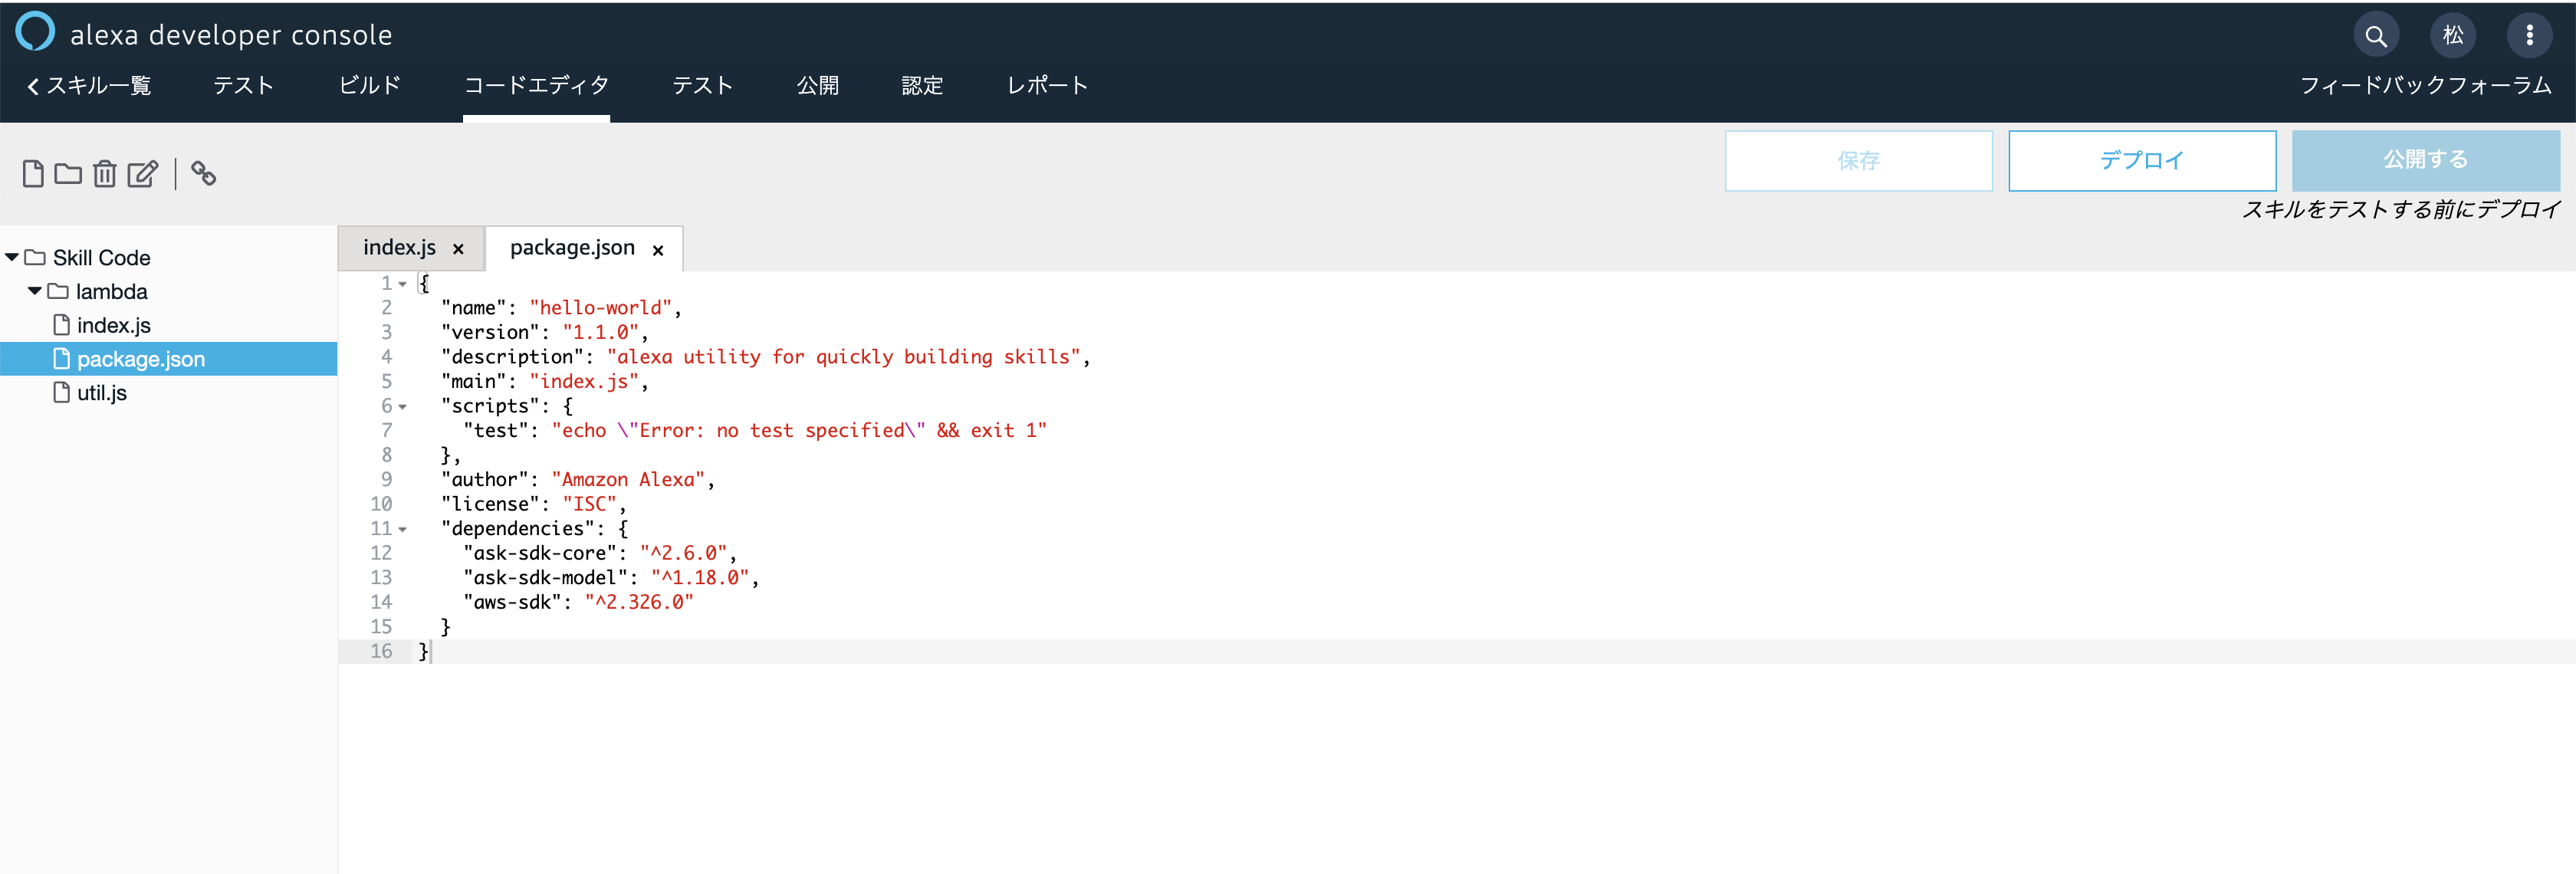Switch to the ビルド tab
This screenshot has width=2576, height=874.
point(369,86)
